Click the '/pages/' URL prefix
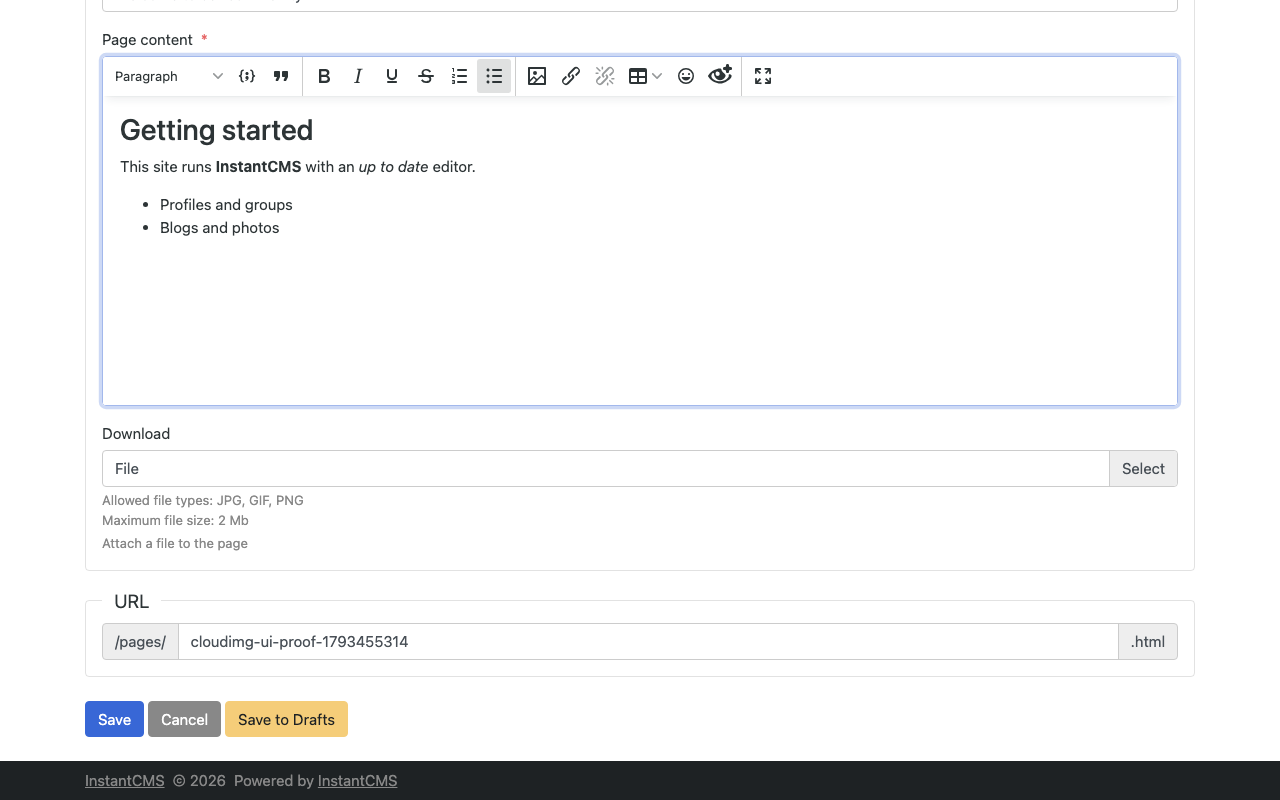The image size is (1280, 800). click(x=140, y=642)
